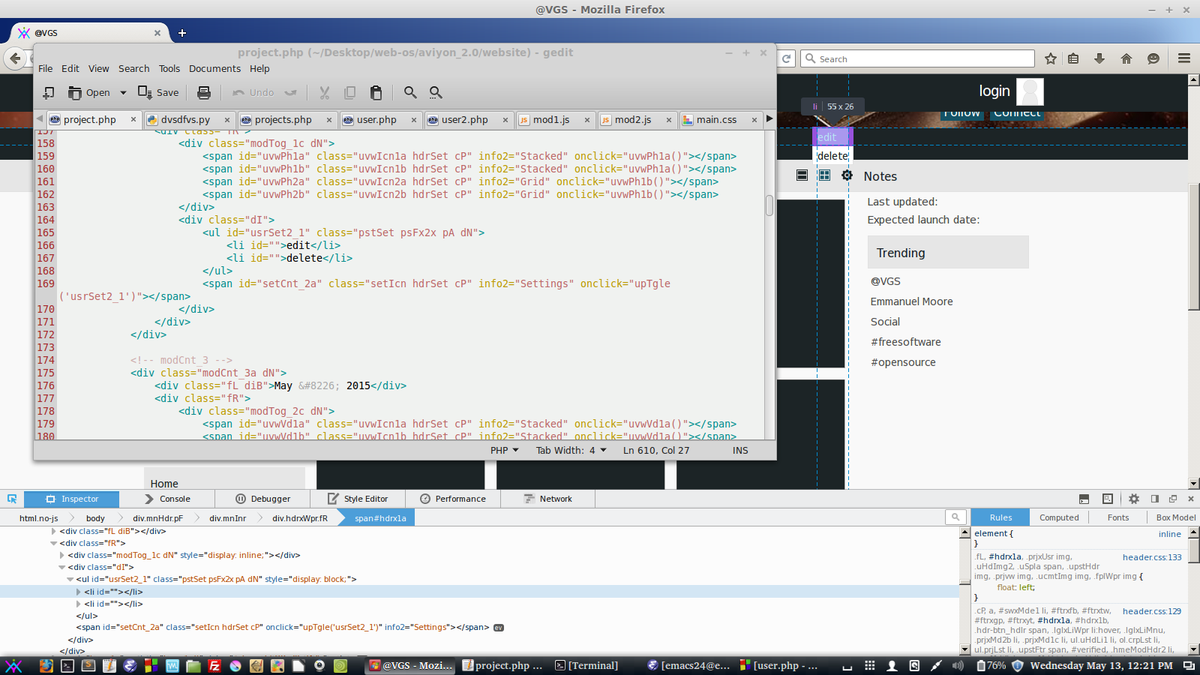Open Firefox downloads arrow icon
Screen dimensions: 1200x675
click(x=1099, y=59)
